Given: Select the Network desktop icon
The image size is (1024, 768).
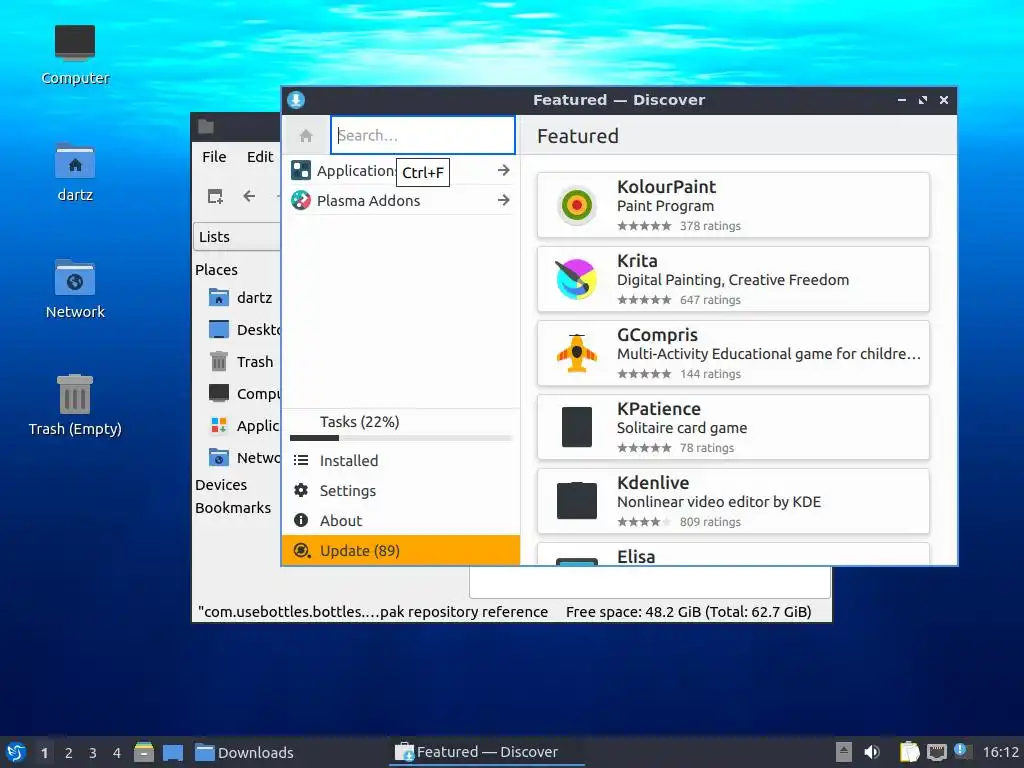Looking at the screenshot, I should point(75,289).
